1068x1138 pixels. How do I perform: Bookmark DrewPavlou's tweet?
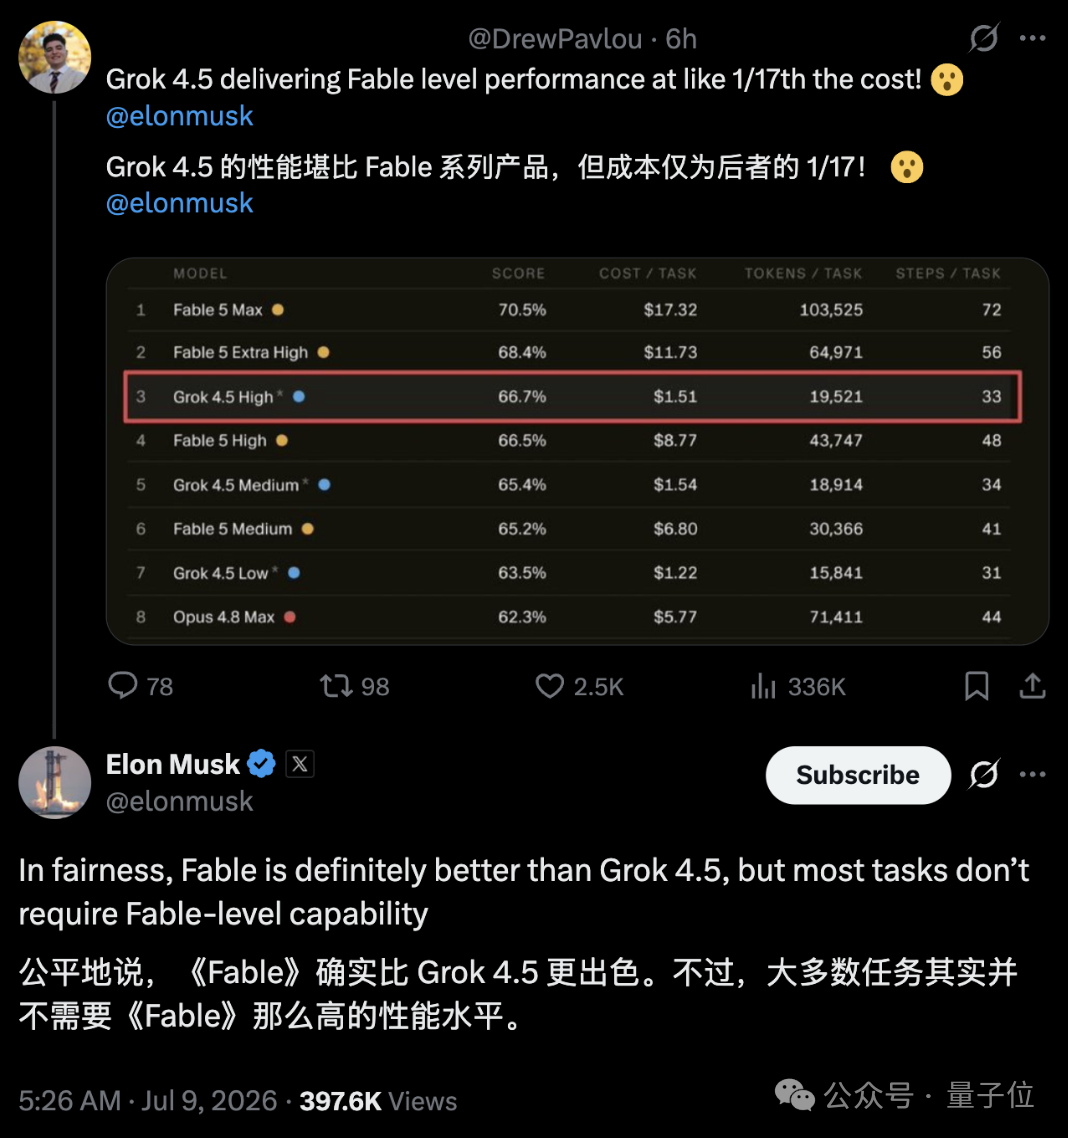coord(977,686)
